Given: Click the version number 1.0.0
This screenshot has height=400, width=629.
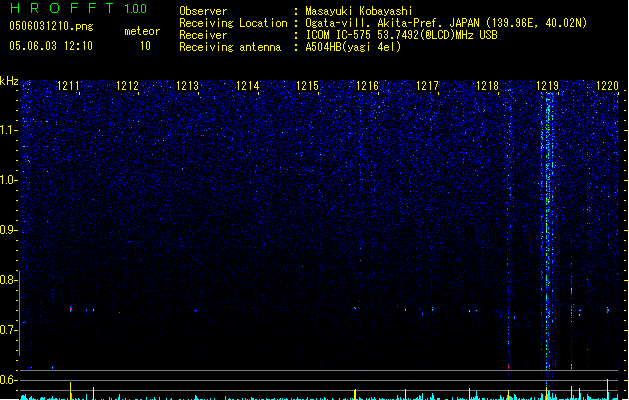Looking at the screenshot, I should pos(135,9).
